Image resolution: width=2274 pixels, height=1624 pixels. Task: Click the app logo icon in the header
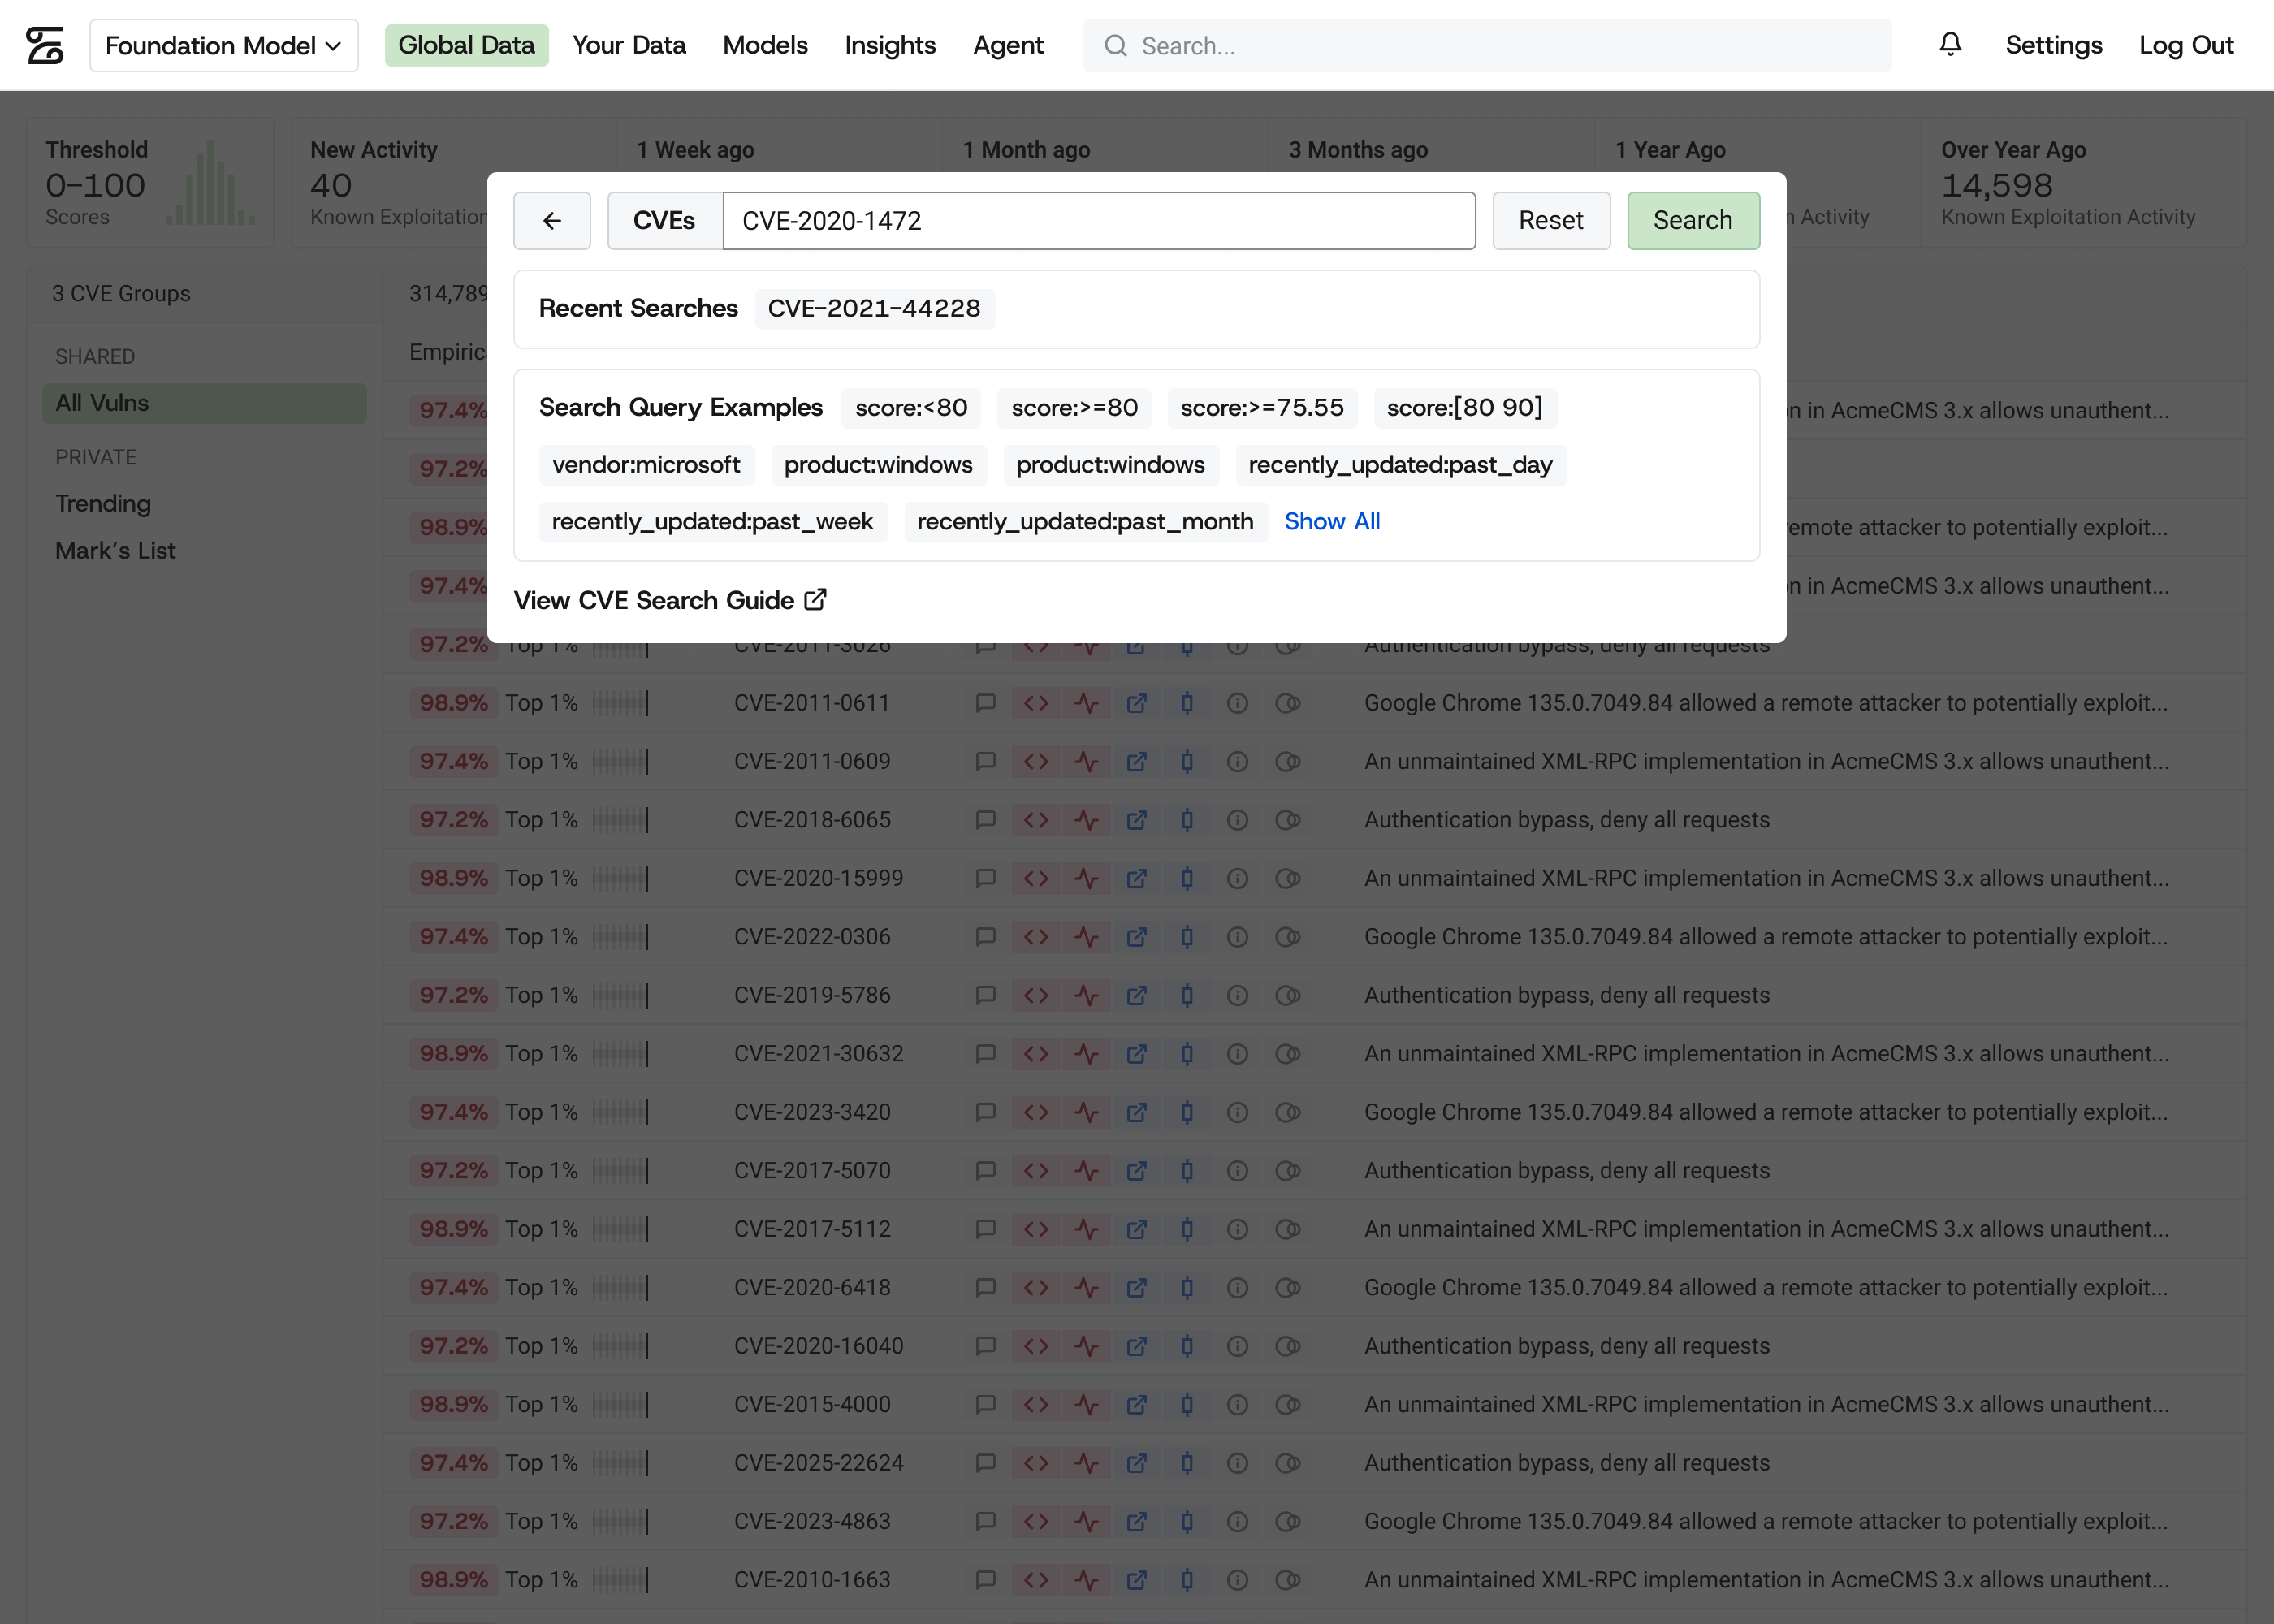pos(45,45)
